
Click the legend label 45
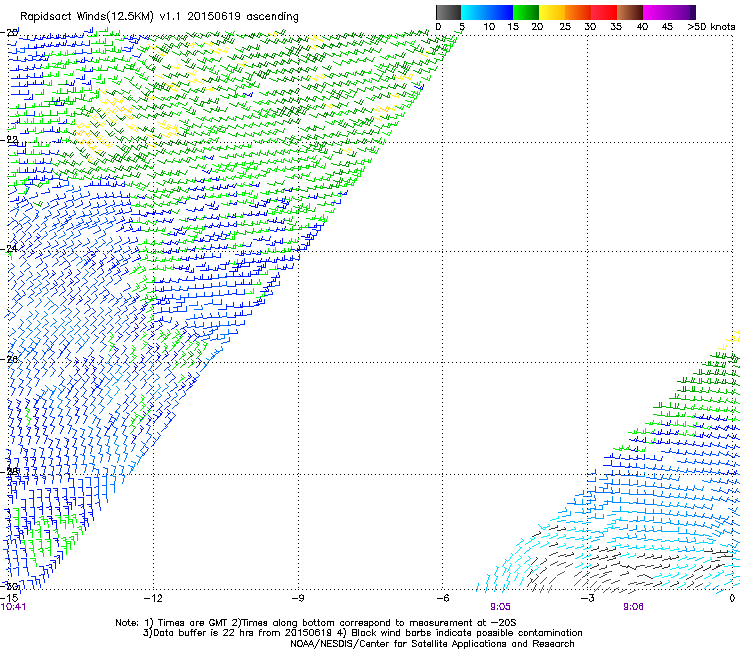(667, 27)
